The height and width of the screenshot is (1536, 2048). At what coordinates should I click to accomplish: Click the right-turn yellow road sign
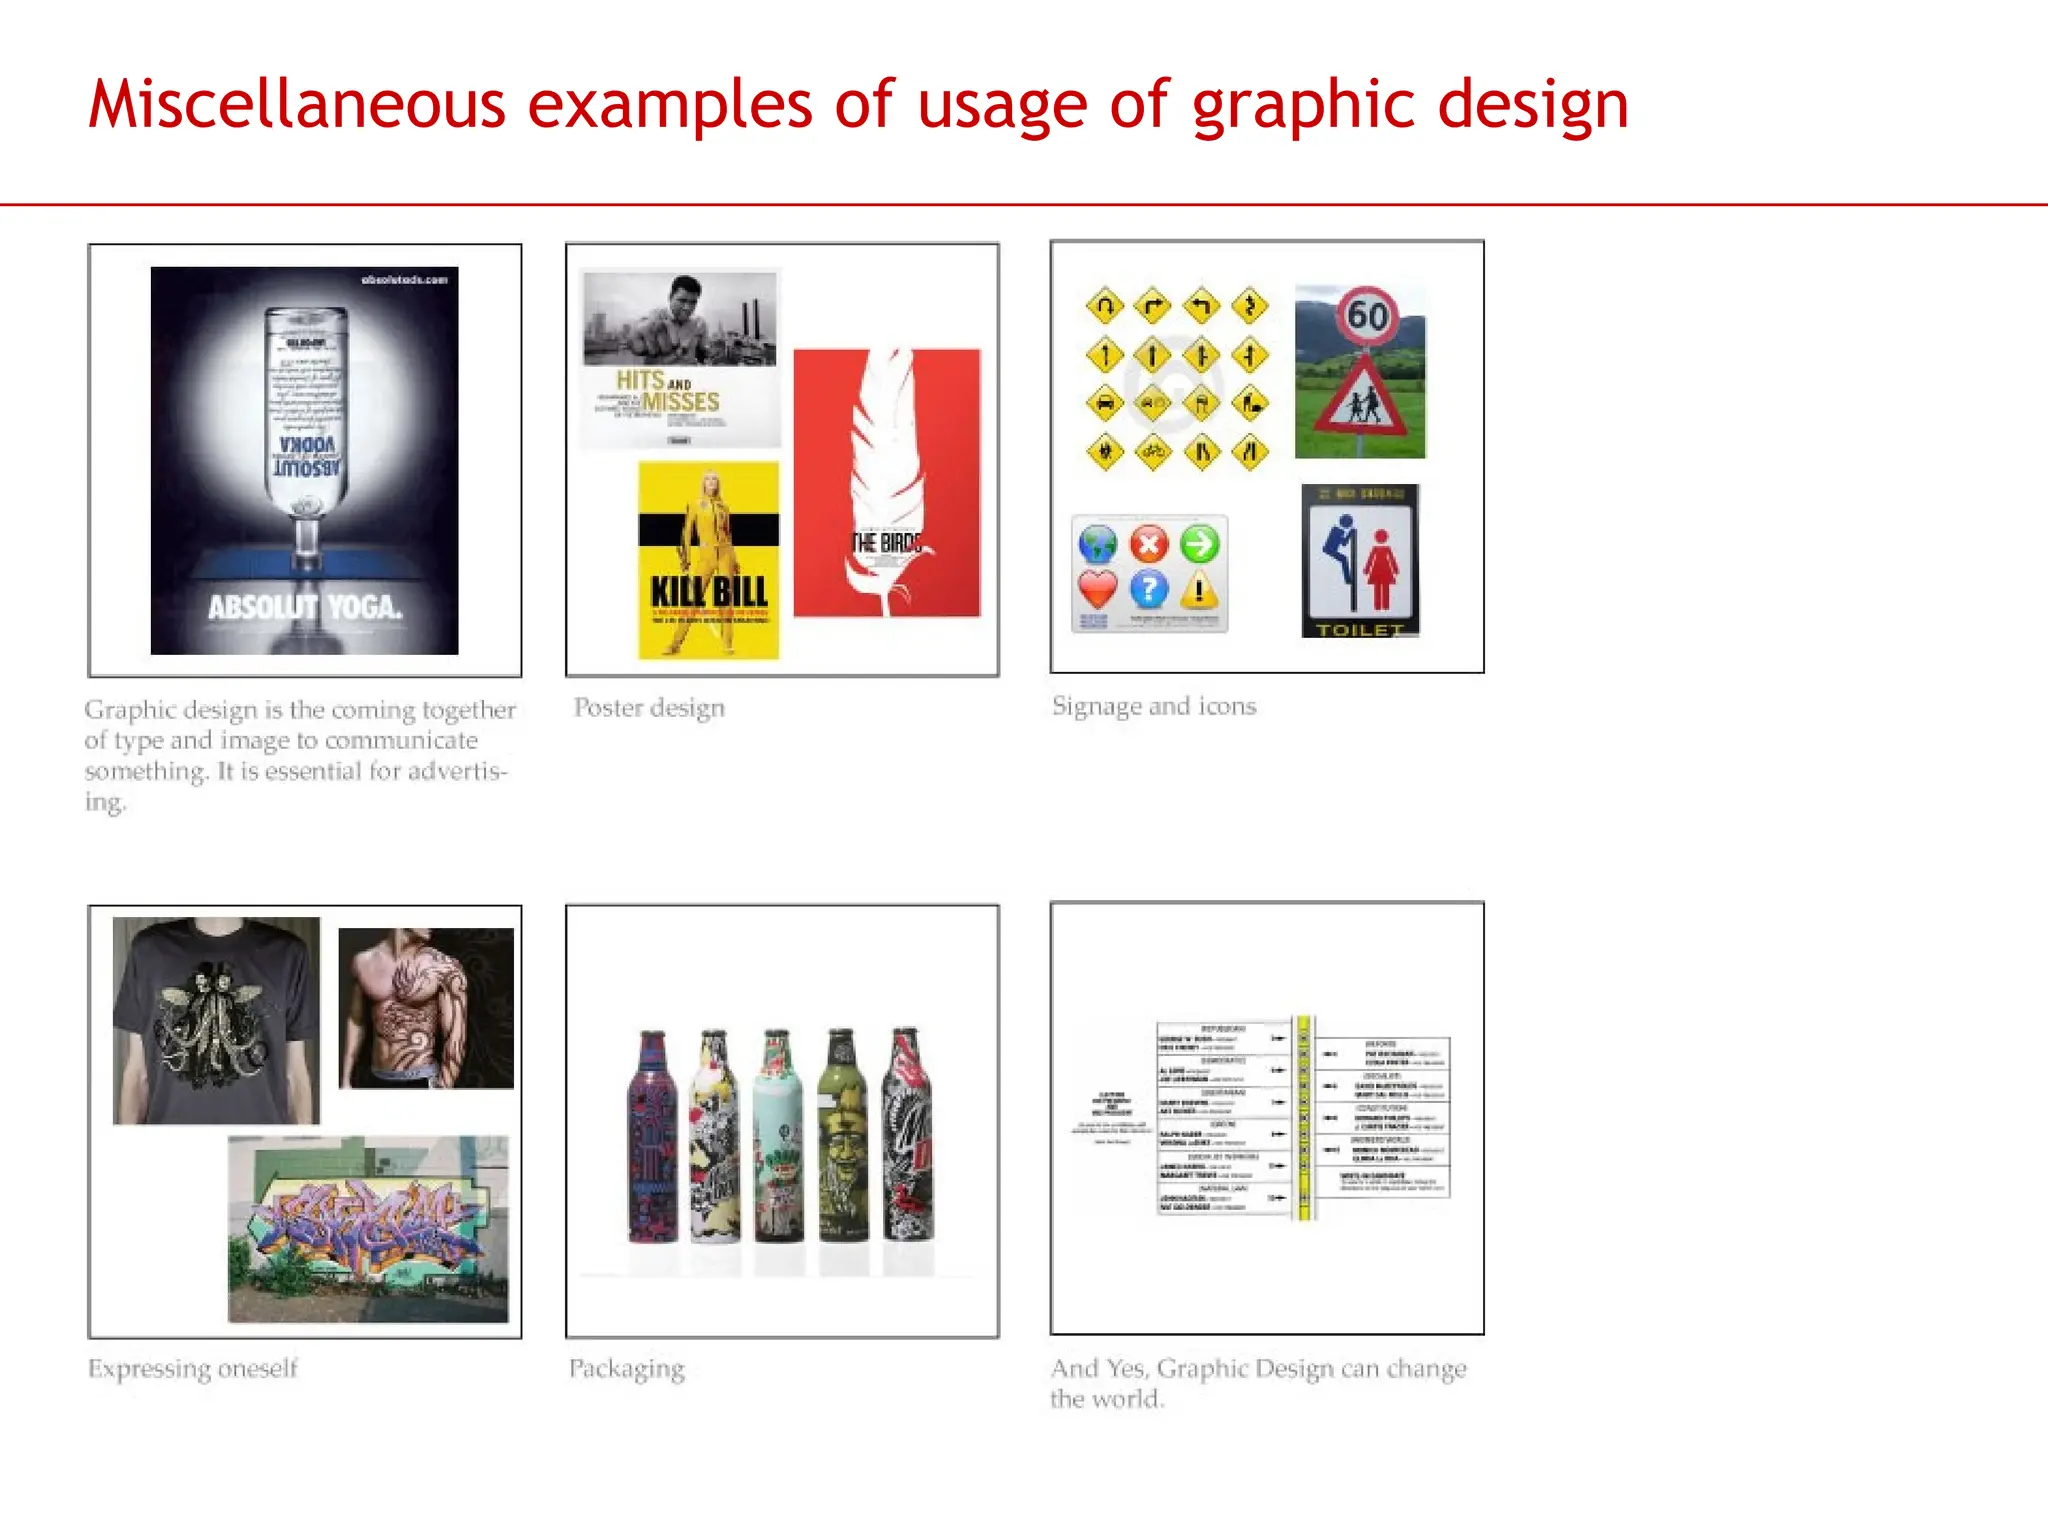pyautogui.click(x=1153, y=306)
